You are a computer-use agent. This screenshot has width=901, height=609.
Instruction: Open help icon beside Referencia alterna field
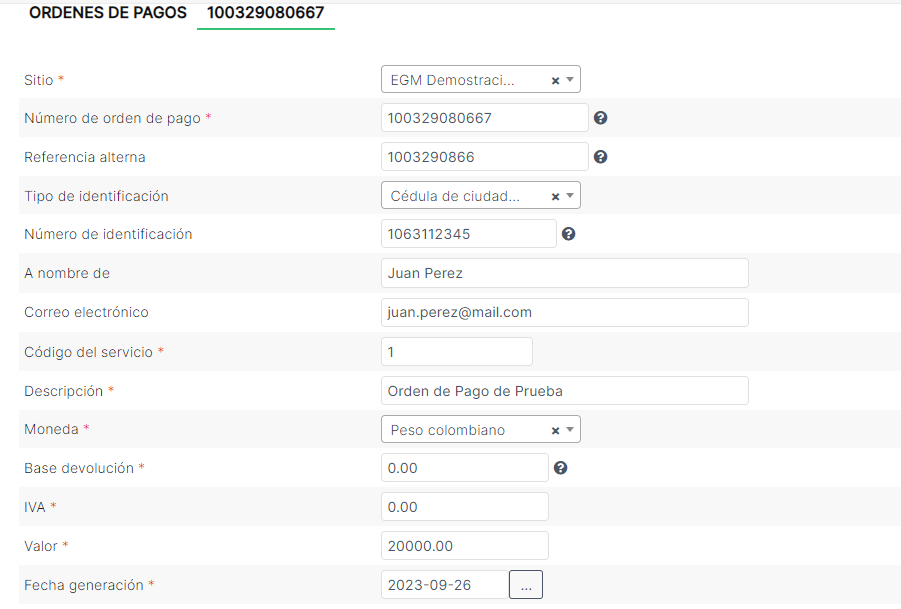coord(600,157)
